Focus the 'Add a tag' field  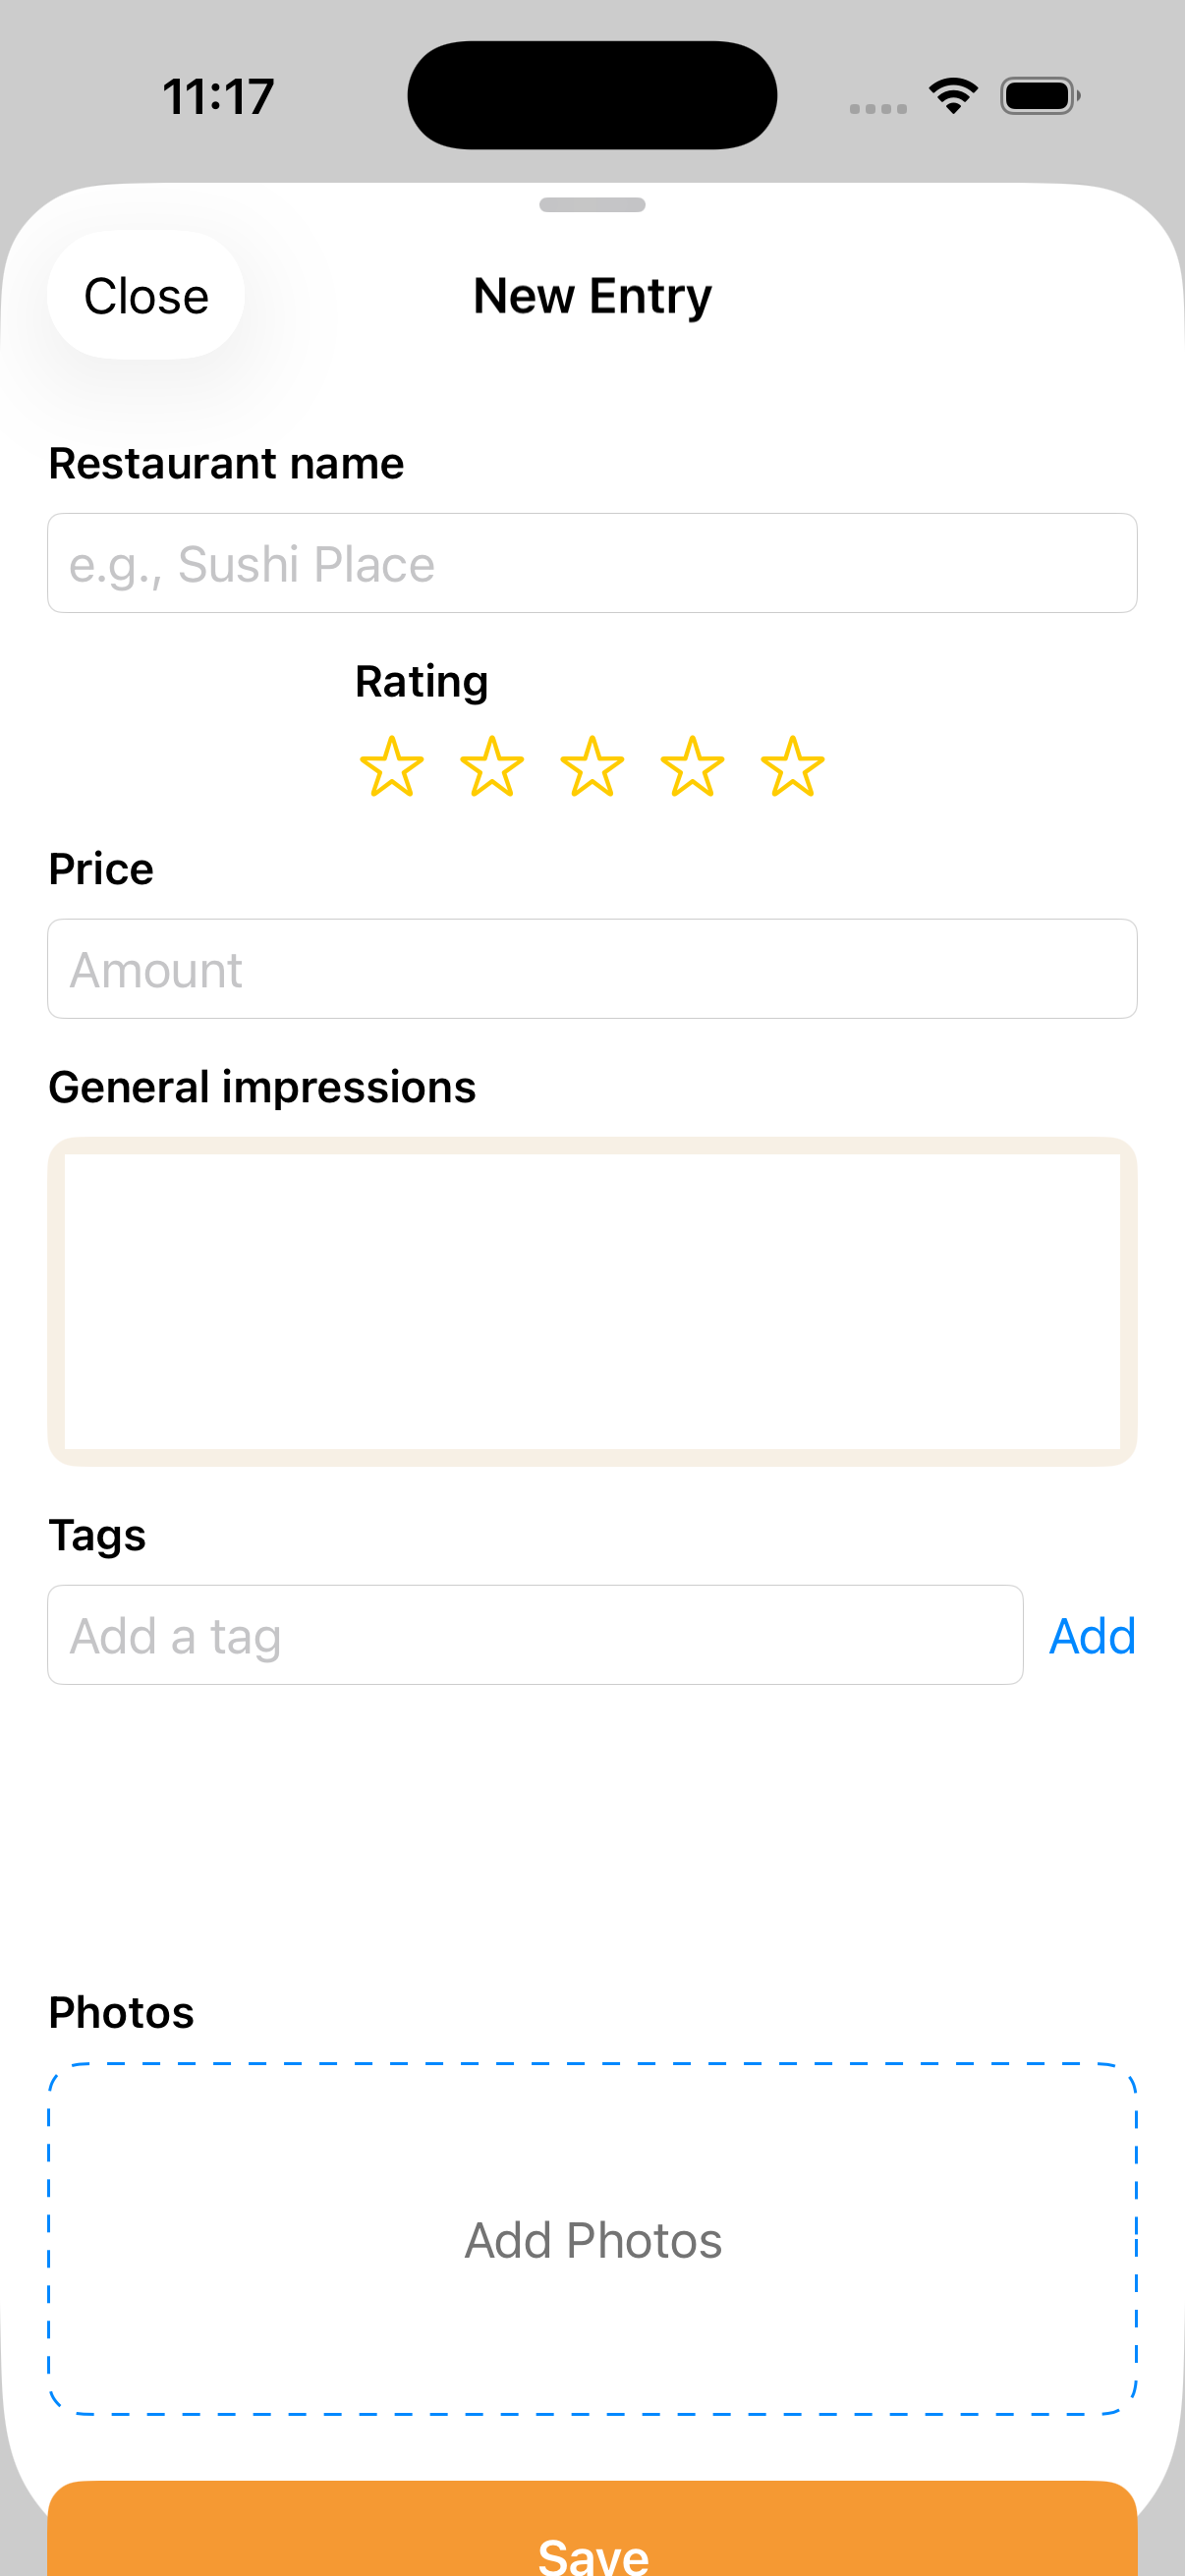pyautogui.click(x=535, y=1635)
